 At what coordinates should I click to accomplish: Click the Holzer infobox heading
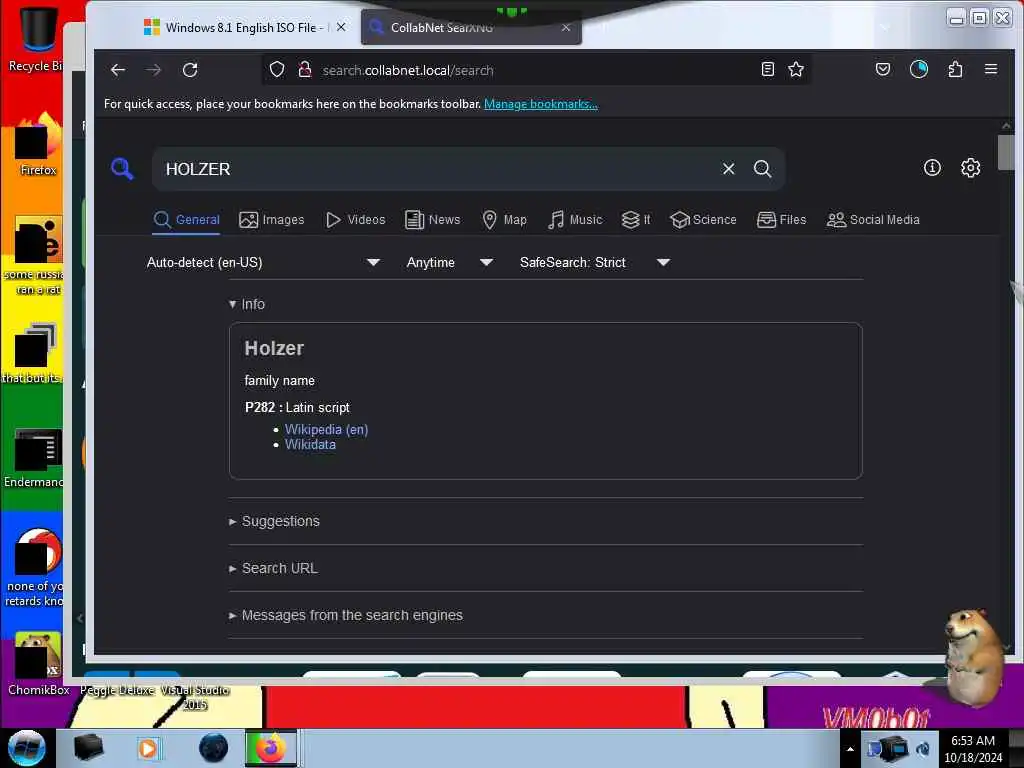(274, 348)
